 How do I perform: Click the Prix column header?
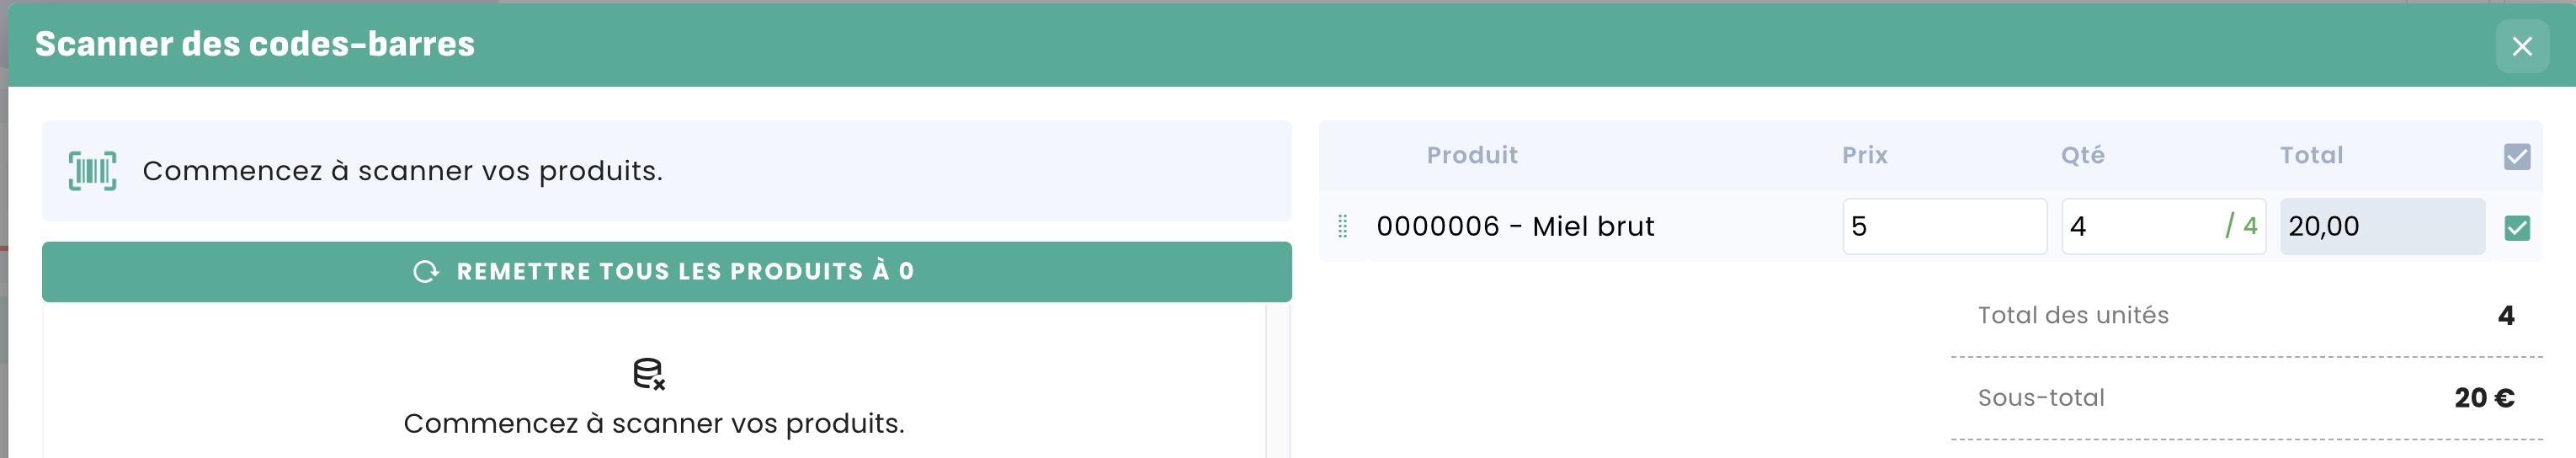tap(1864, 155)
